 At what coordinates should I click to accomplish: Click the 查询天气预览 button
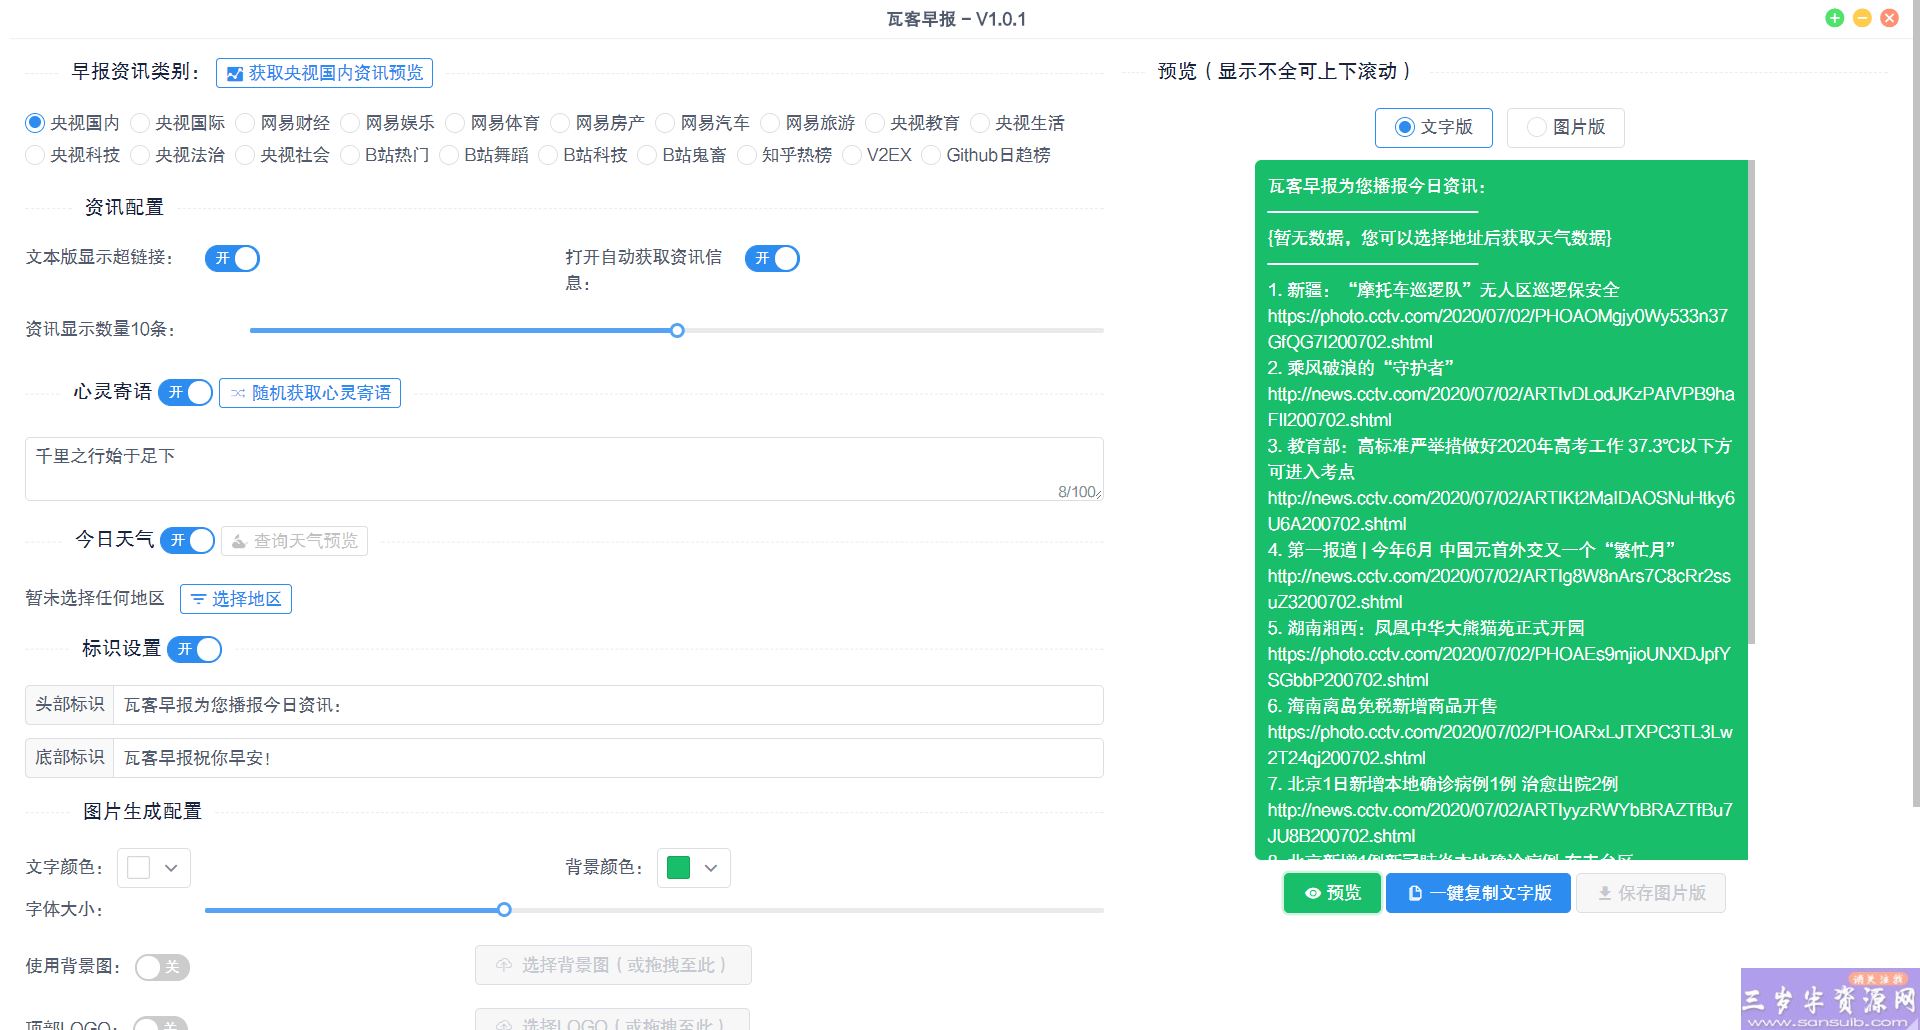[x=294, y=541]
